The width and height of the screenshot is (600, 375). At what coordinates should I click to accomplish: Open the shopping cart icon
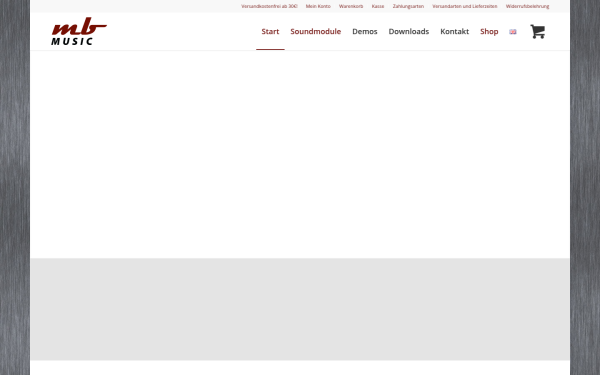pyautogui.click(x=537, y=31)
